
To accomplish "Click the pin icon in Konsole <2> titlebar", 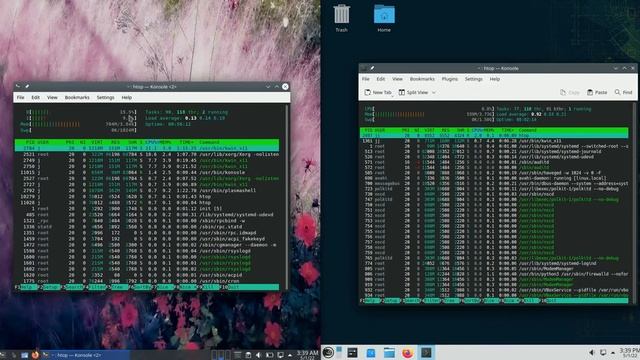I will 27,87.
